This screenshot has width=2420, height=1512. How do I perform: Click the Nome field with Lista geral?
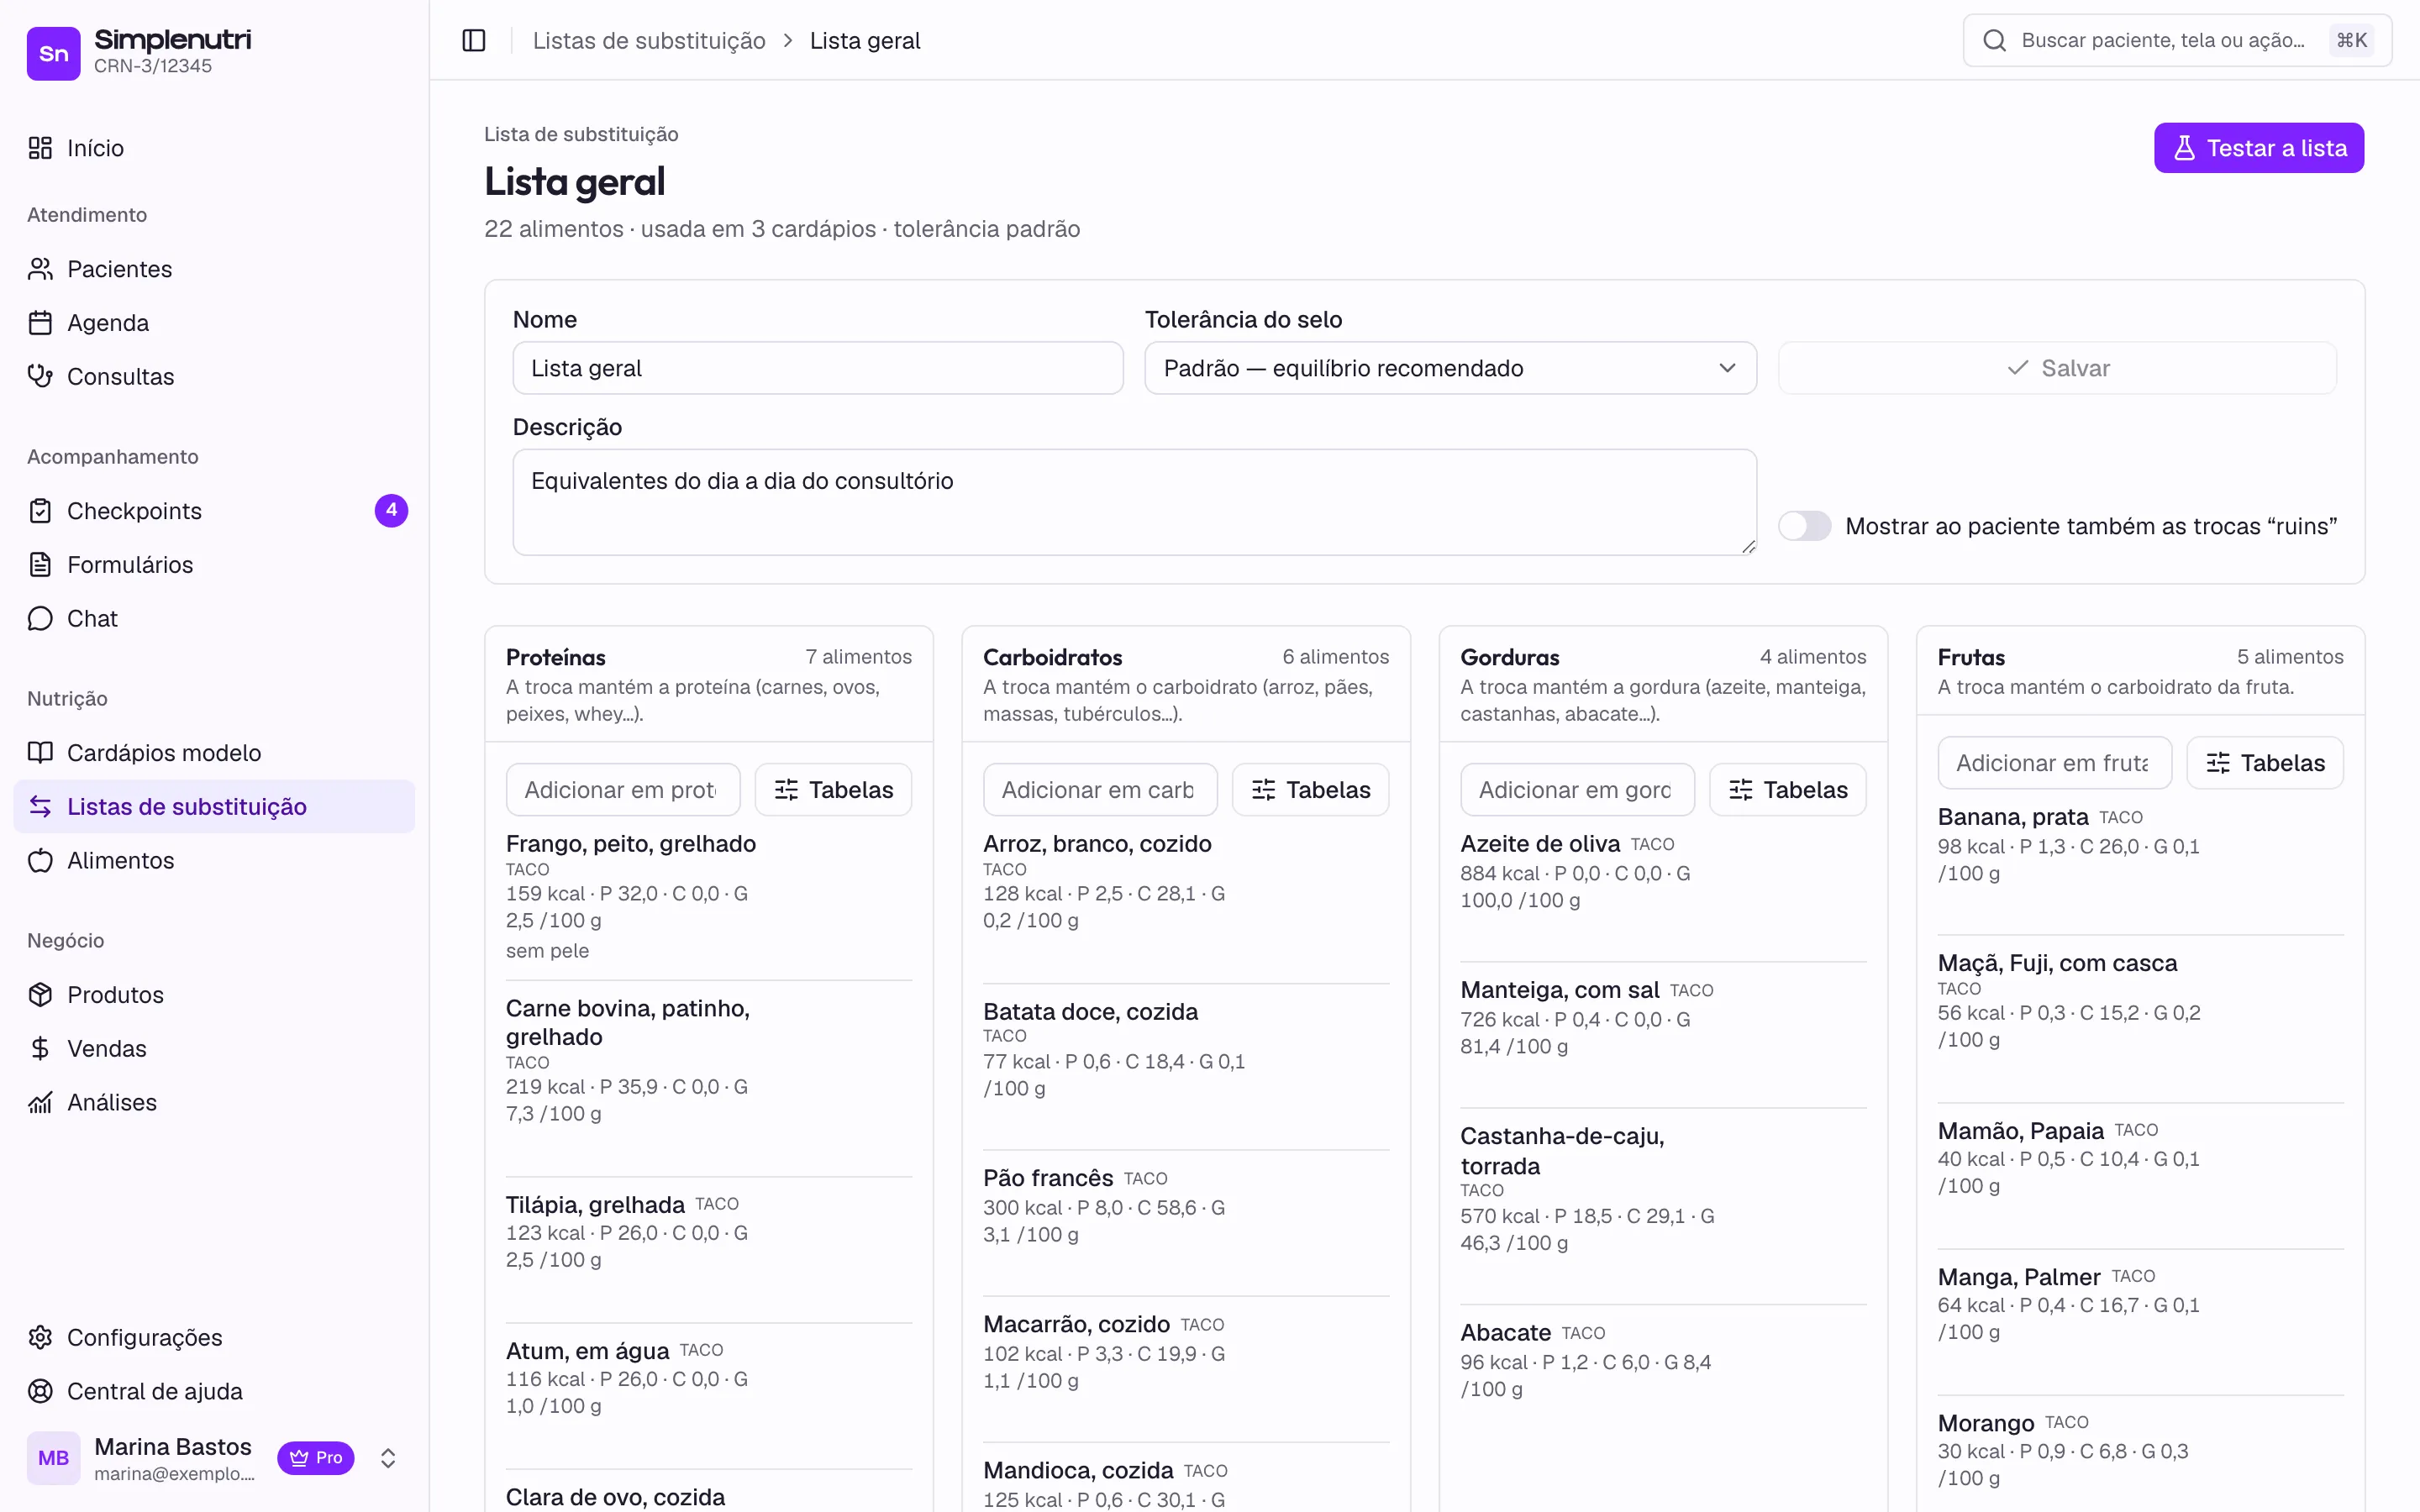coord(818,368)
